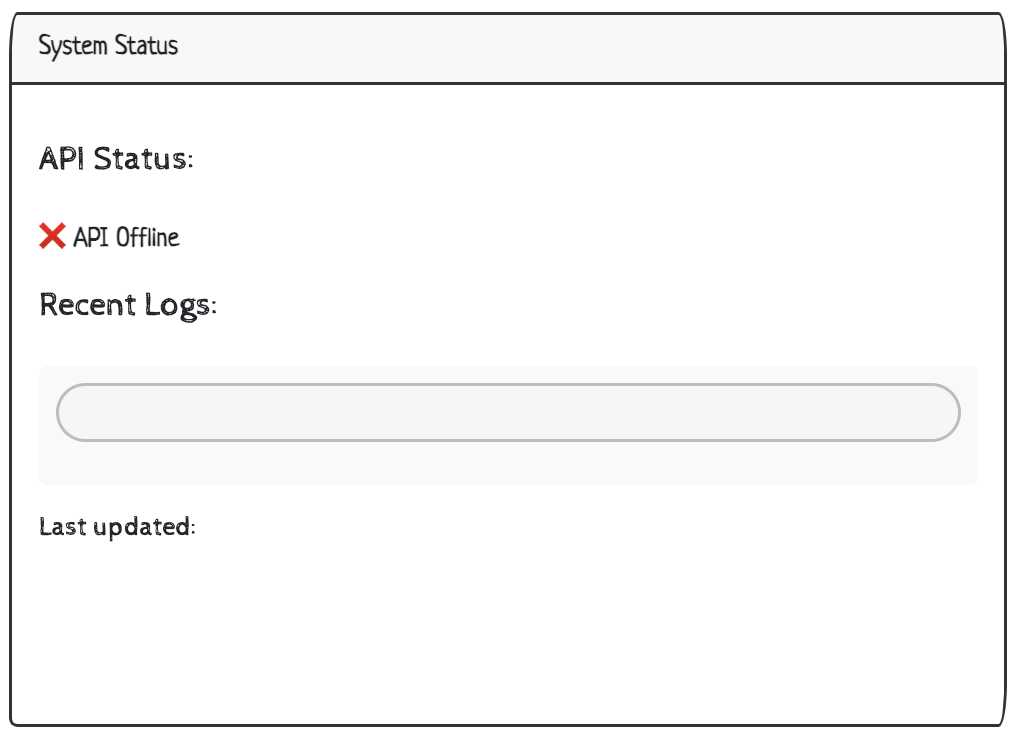This screenshot has height=742, width=1020.
Task: Click the Recent Logs heading
Action: coord(128,305)
